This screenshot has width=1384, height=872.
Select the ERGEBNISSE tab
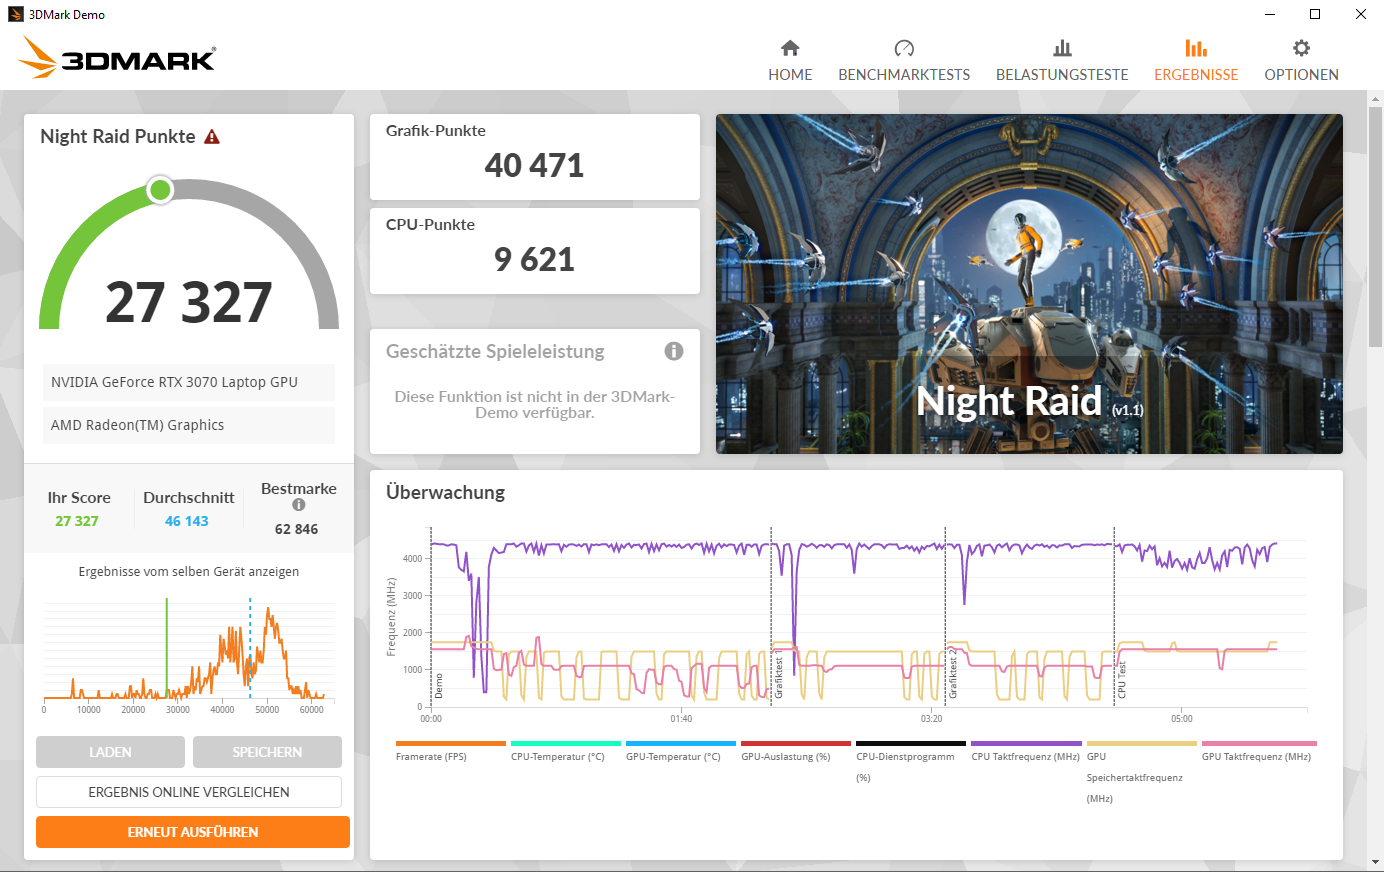[1196, 61]
